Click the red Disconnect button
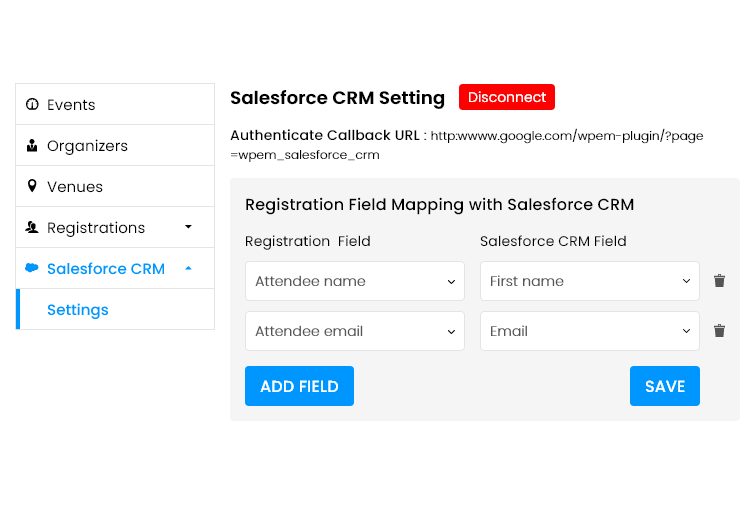Screen dimensions: 755x505 pyautogui.click(x=507, y=97)
